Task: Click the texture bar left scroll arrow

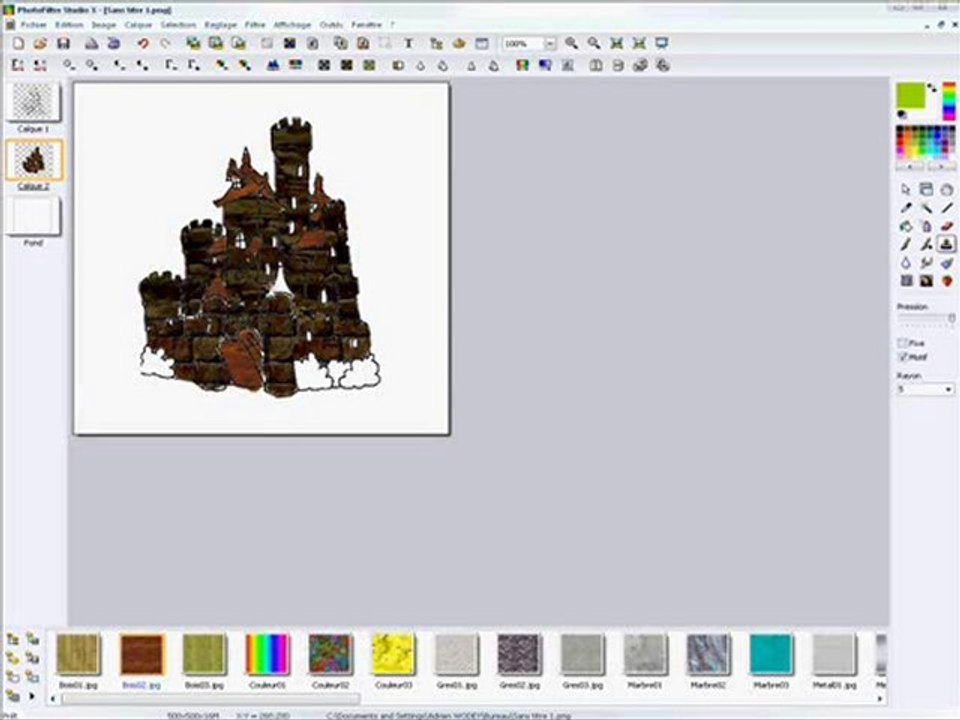Action: tap(53, 699)
